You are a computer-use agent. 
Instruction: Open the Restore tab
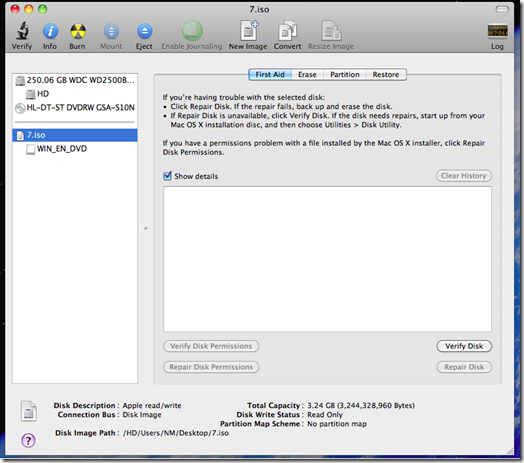tap(386, 75)
